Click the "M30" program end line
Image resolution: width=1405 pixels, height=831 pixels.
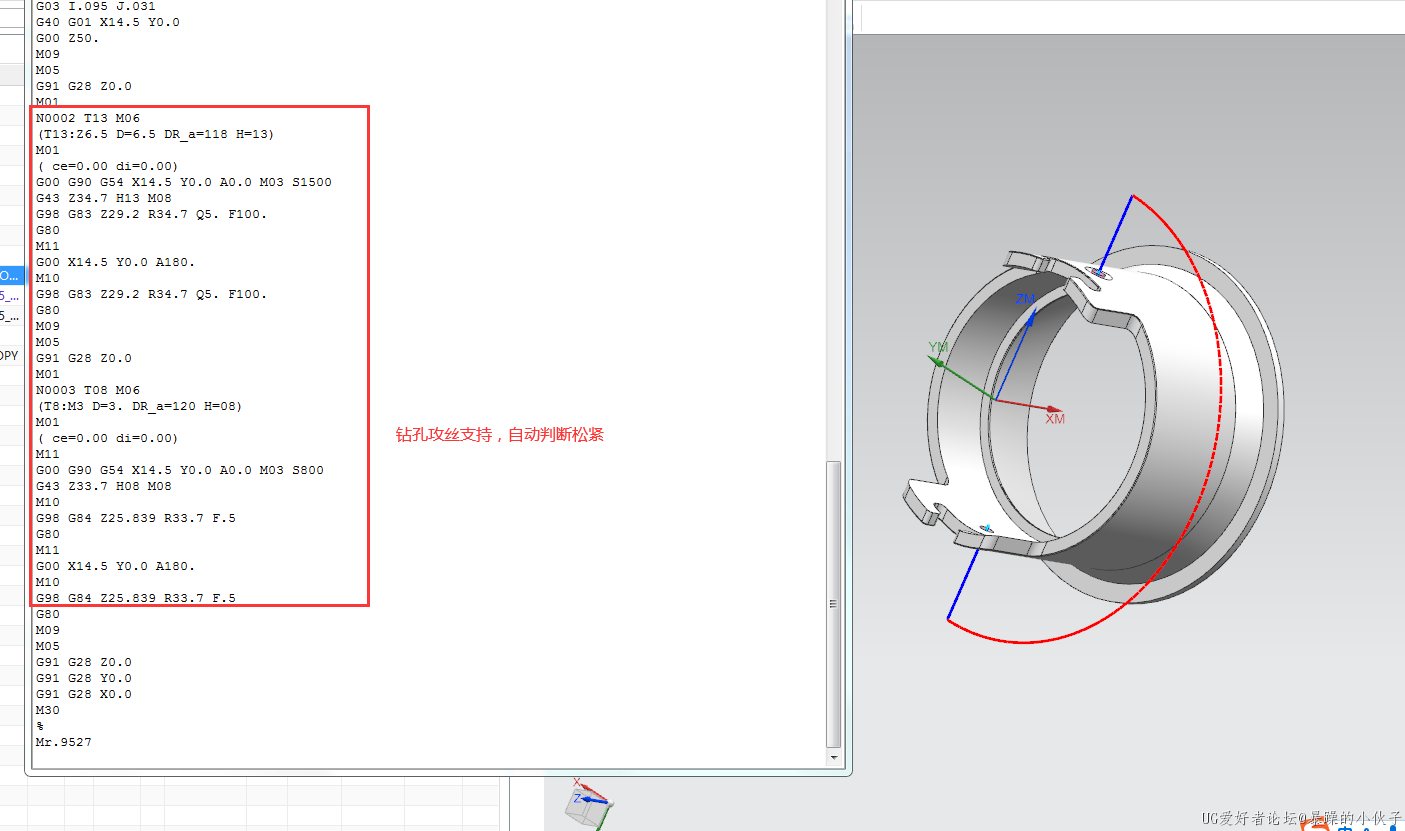48,710
